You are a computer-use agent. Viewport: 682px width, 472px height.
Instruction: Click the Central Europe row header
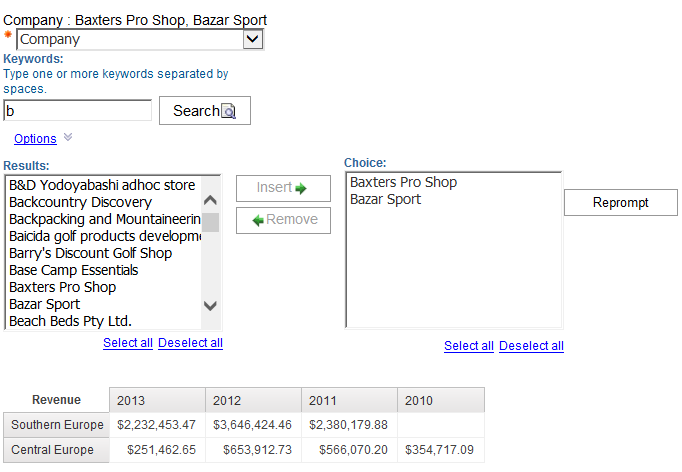click(x=57, y=450)
